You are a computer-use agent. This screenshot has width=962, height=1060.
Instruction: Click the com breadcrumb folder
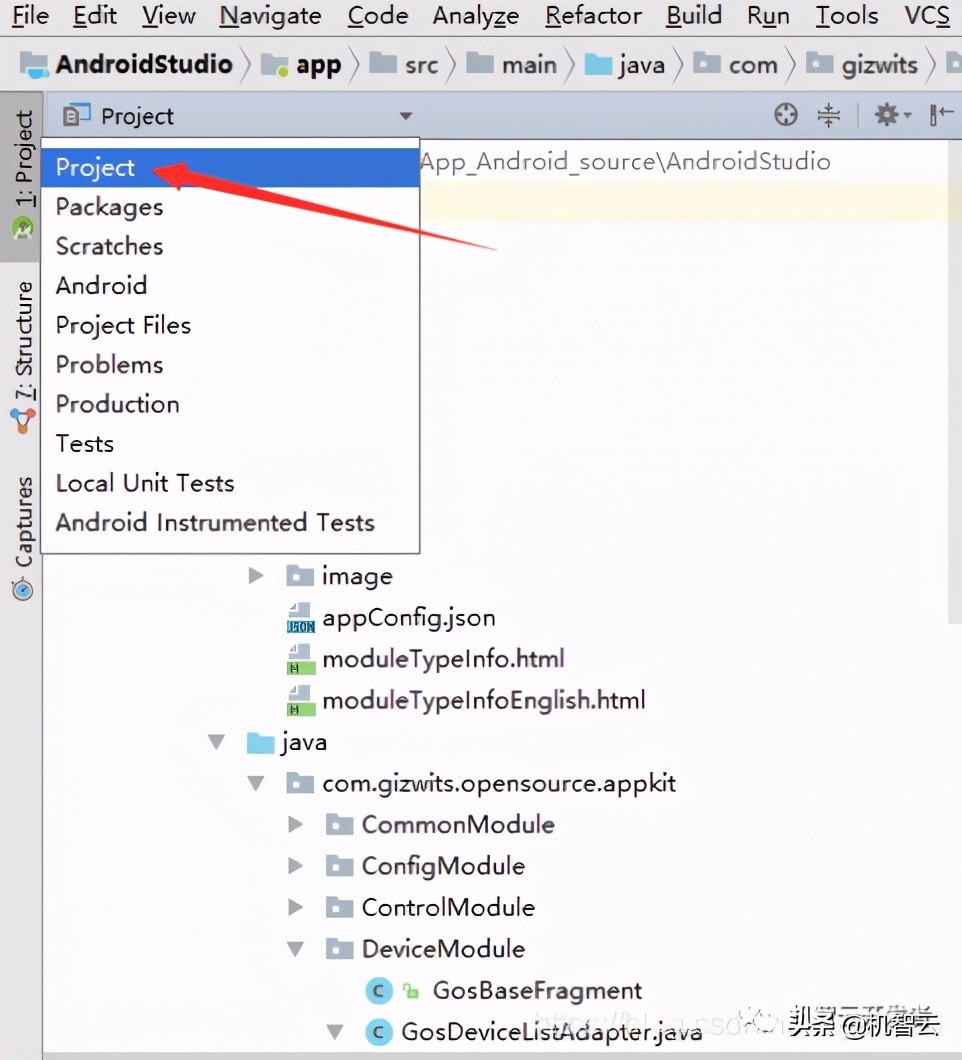click(736, 64)
